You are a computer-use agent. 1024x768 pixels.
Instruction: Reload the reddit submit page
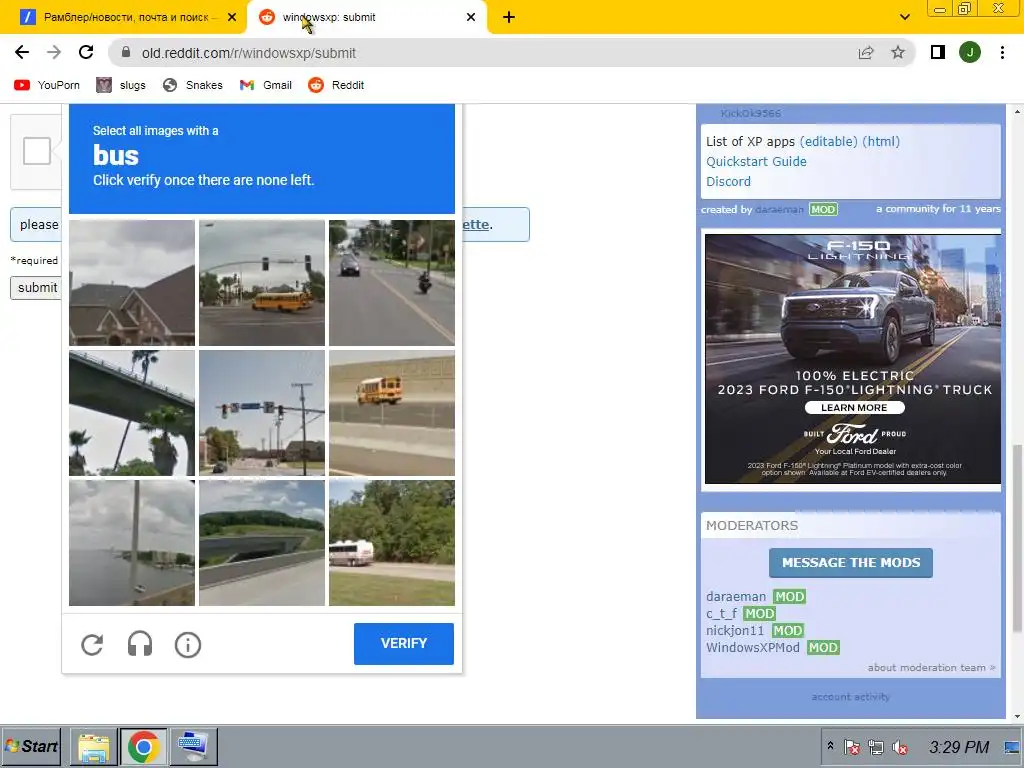click(86, 52)
